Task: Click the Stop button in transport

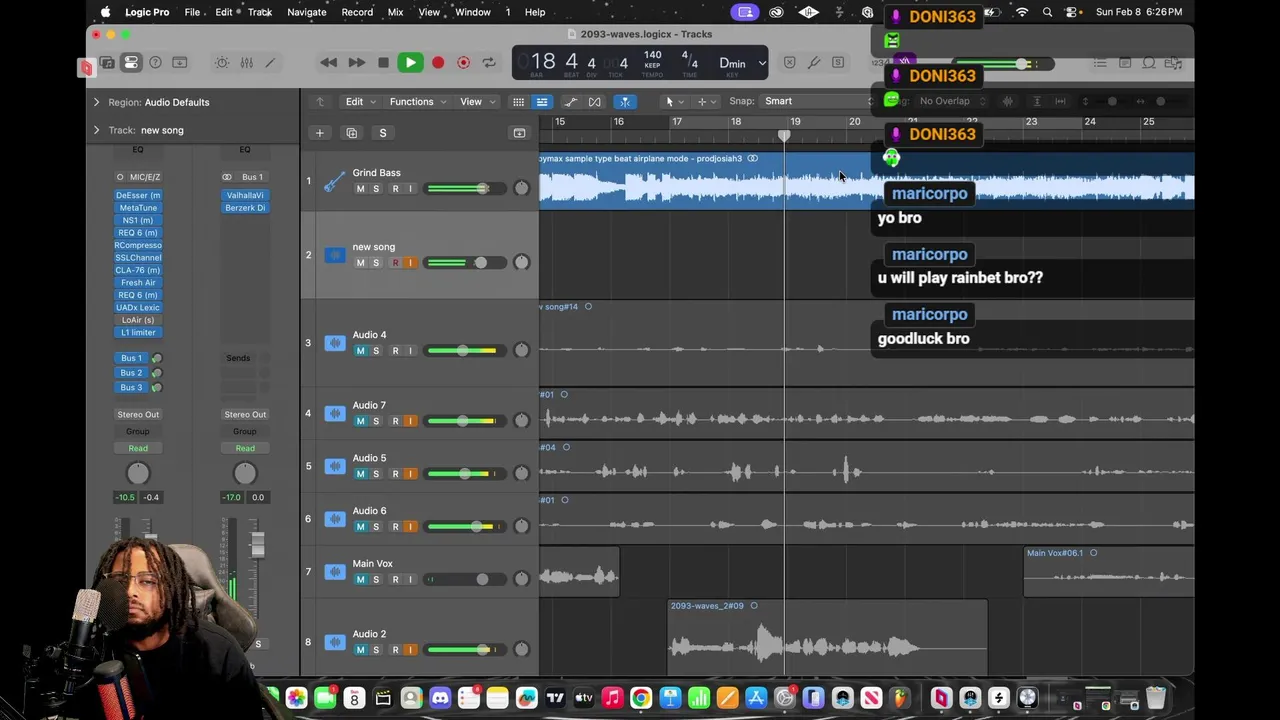Action: pos(383,63)
